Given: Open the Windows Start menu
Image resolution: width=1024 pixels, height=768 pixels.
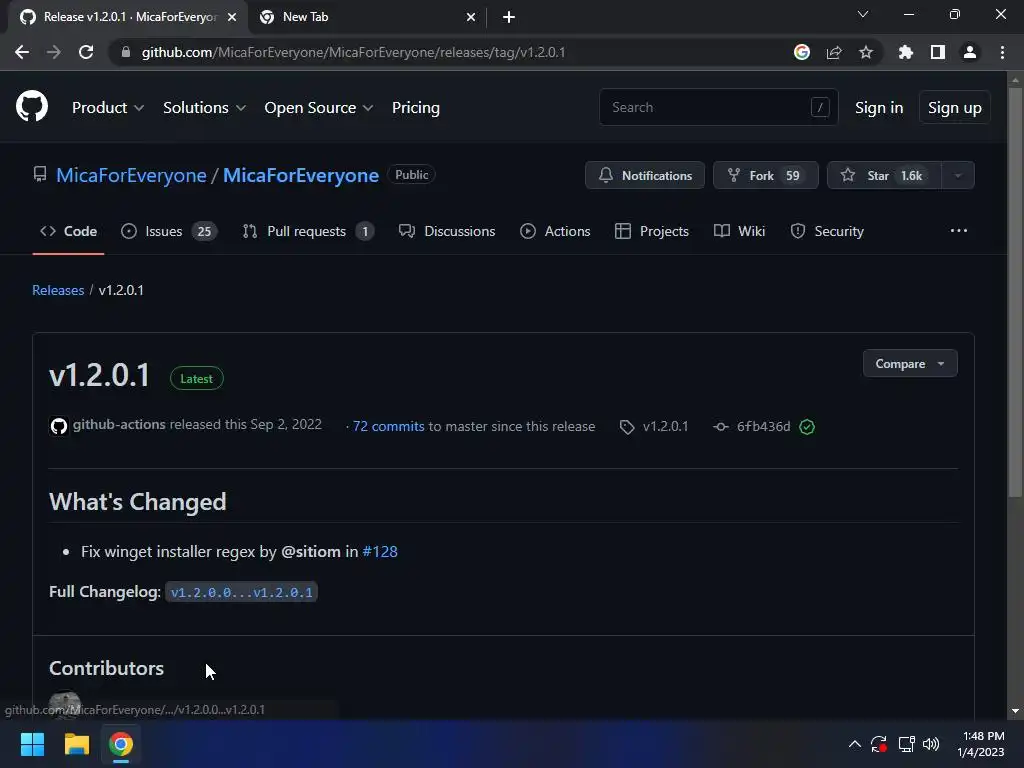Looking at the screenshot, I should 32,744.
